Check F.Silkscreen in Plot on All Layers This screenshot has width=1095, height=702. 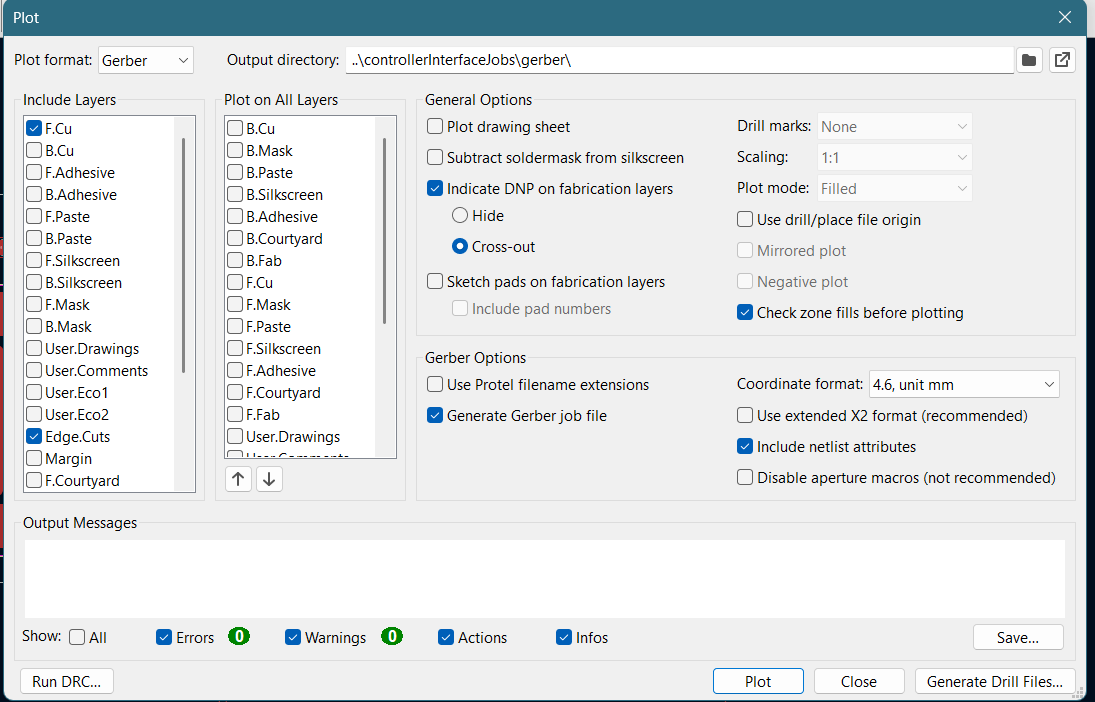click(x=235, y=349)
